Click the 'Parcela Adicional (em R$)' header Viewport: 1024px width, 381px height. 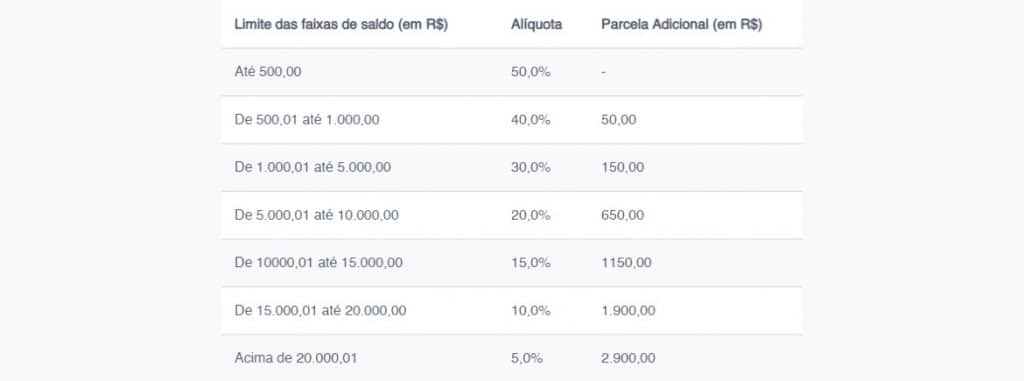coord(682,25)
